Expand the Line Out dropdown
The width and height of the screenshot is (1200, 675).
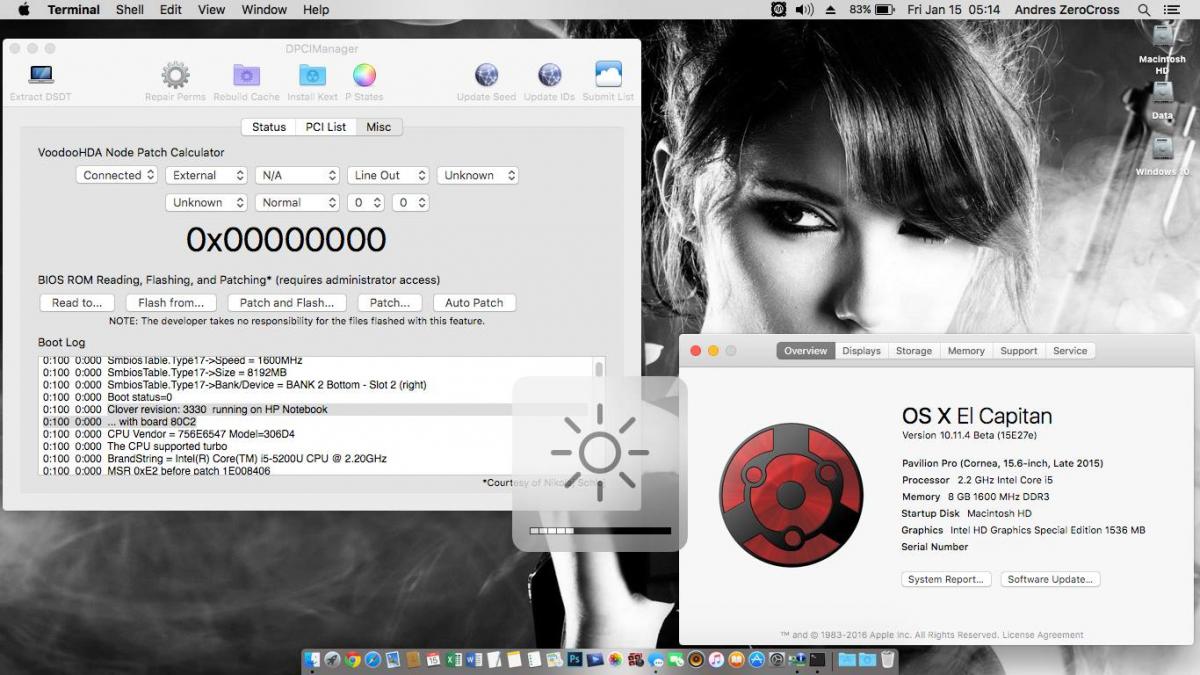click(x=388, y=175)
